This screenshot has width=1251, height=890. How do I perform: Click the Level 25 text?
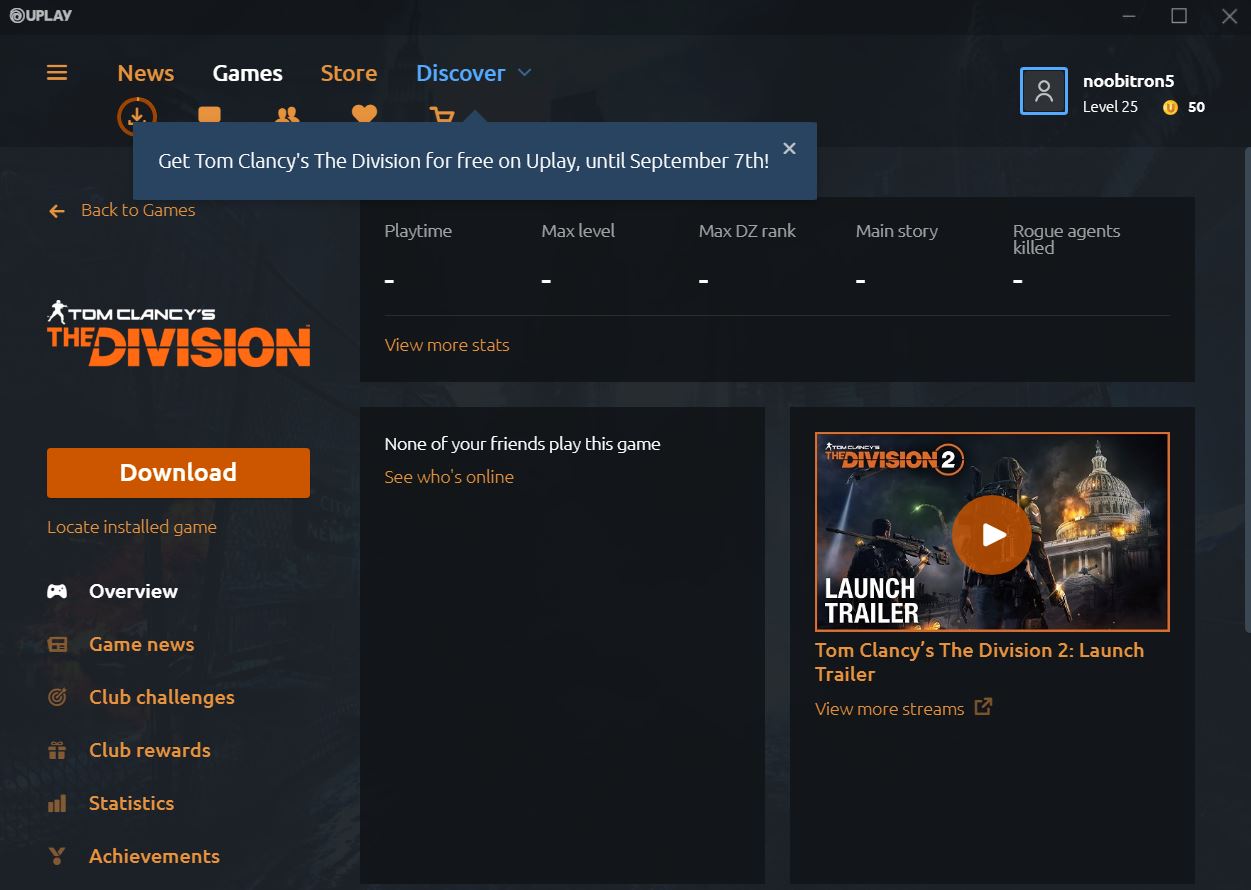(1110, 107)
